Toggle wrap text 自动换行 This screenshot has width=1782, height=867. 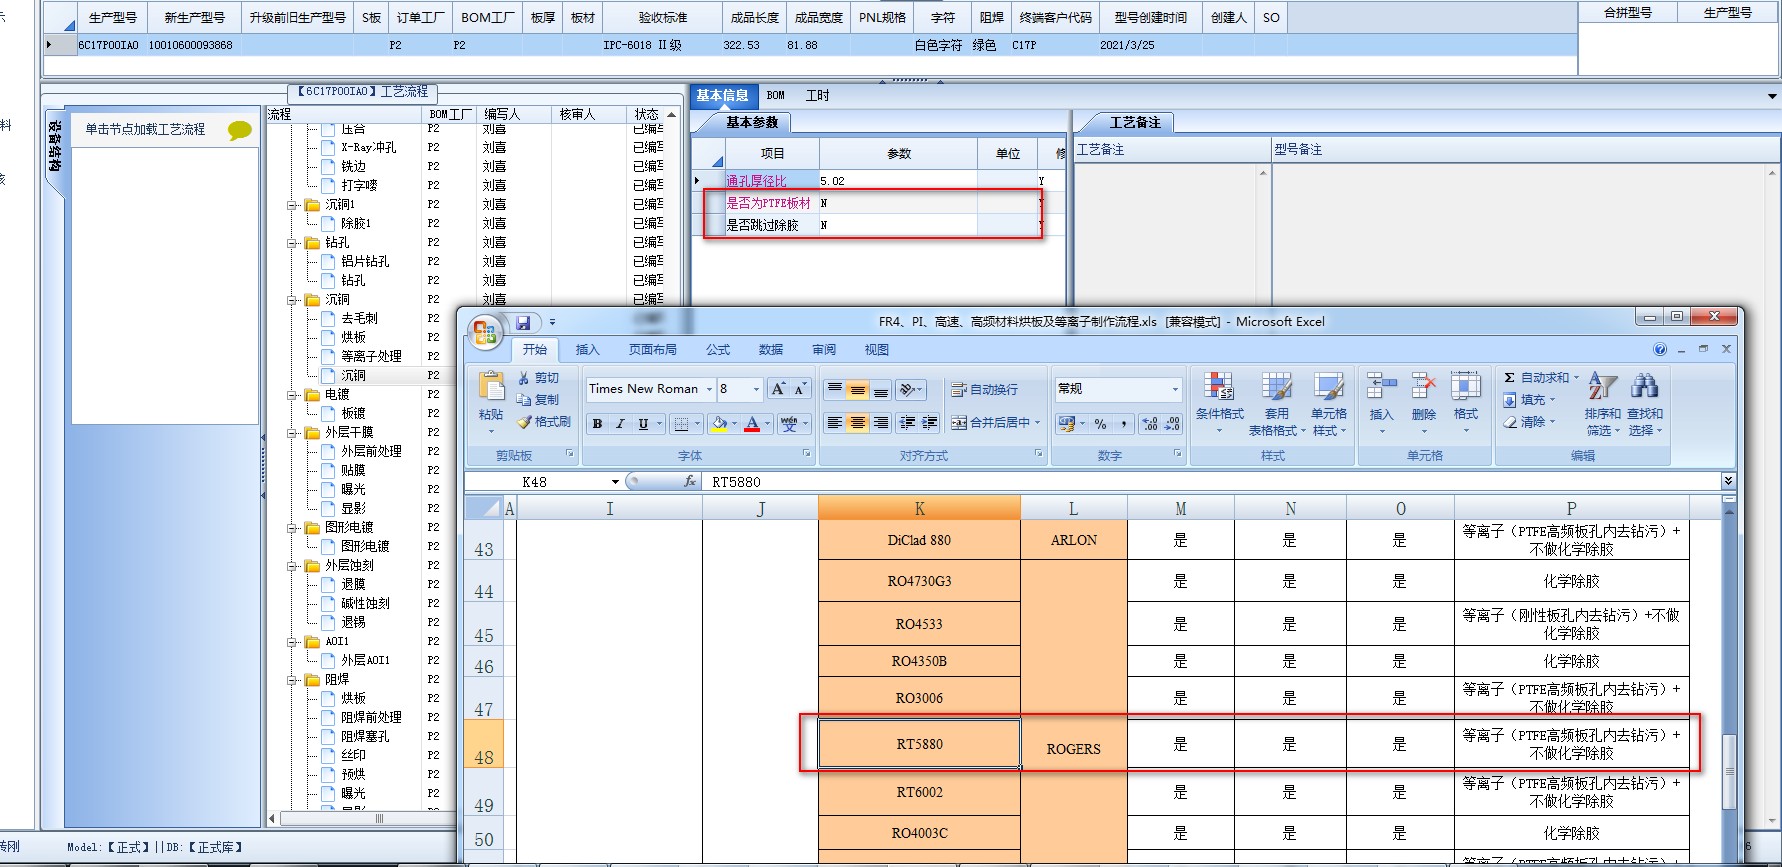pos(984,389)
